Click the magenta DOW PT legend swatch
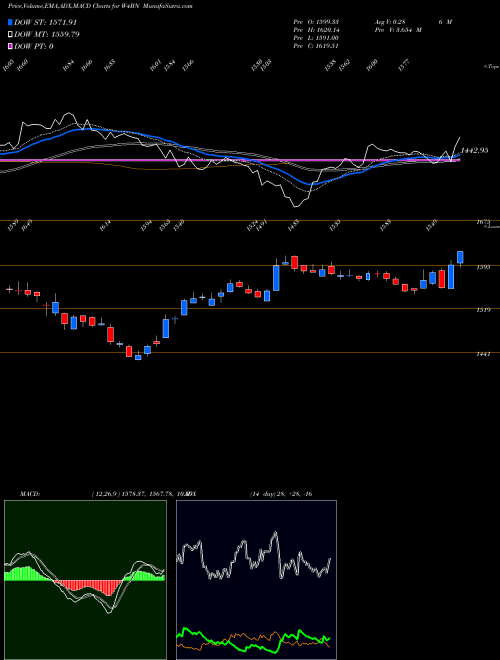 point(10,46)
